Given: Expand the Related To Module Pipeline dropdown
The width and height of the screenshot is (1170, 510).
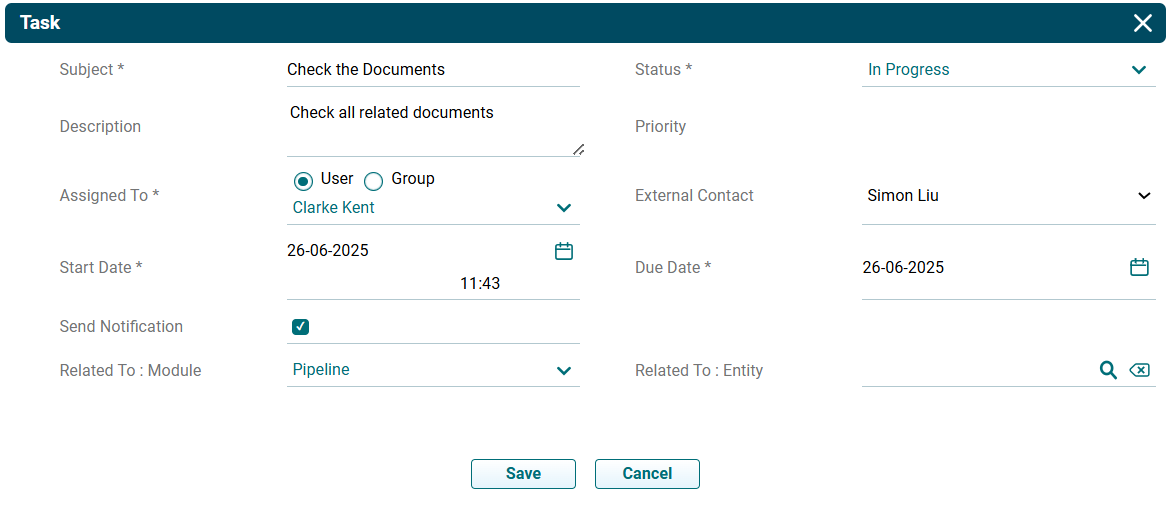Looking at the screenshot, I should pyautogui.click(x=432, y=370).
